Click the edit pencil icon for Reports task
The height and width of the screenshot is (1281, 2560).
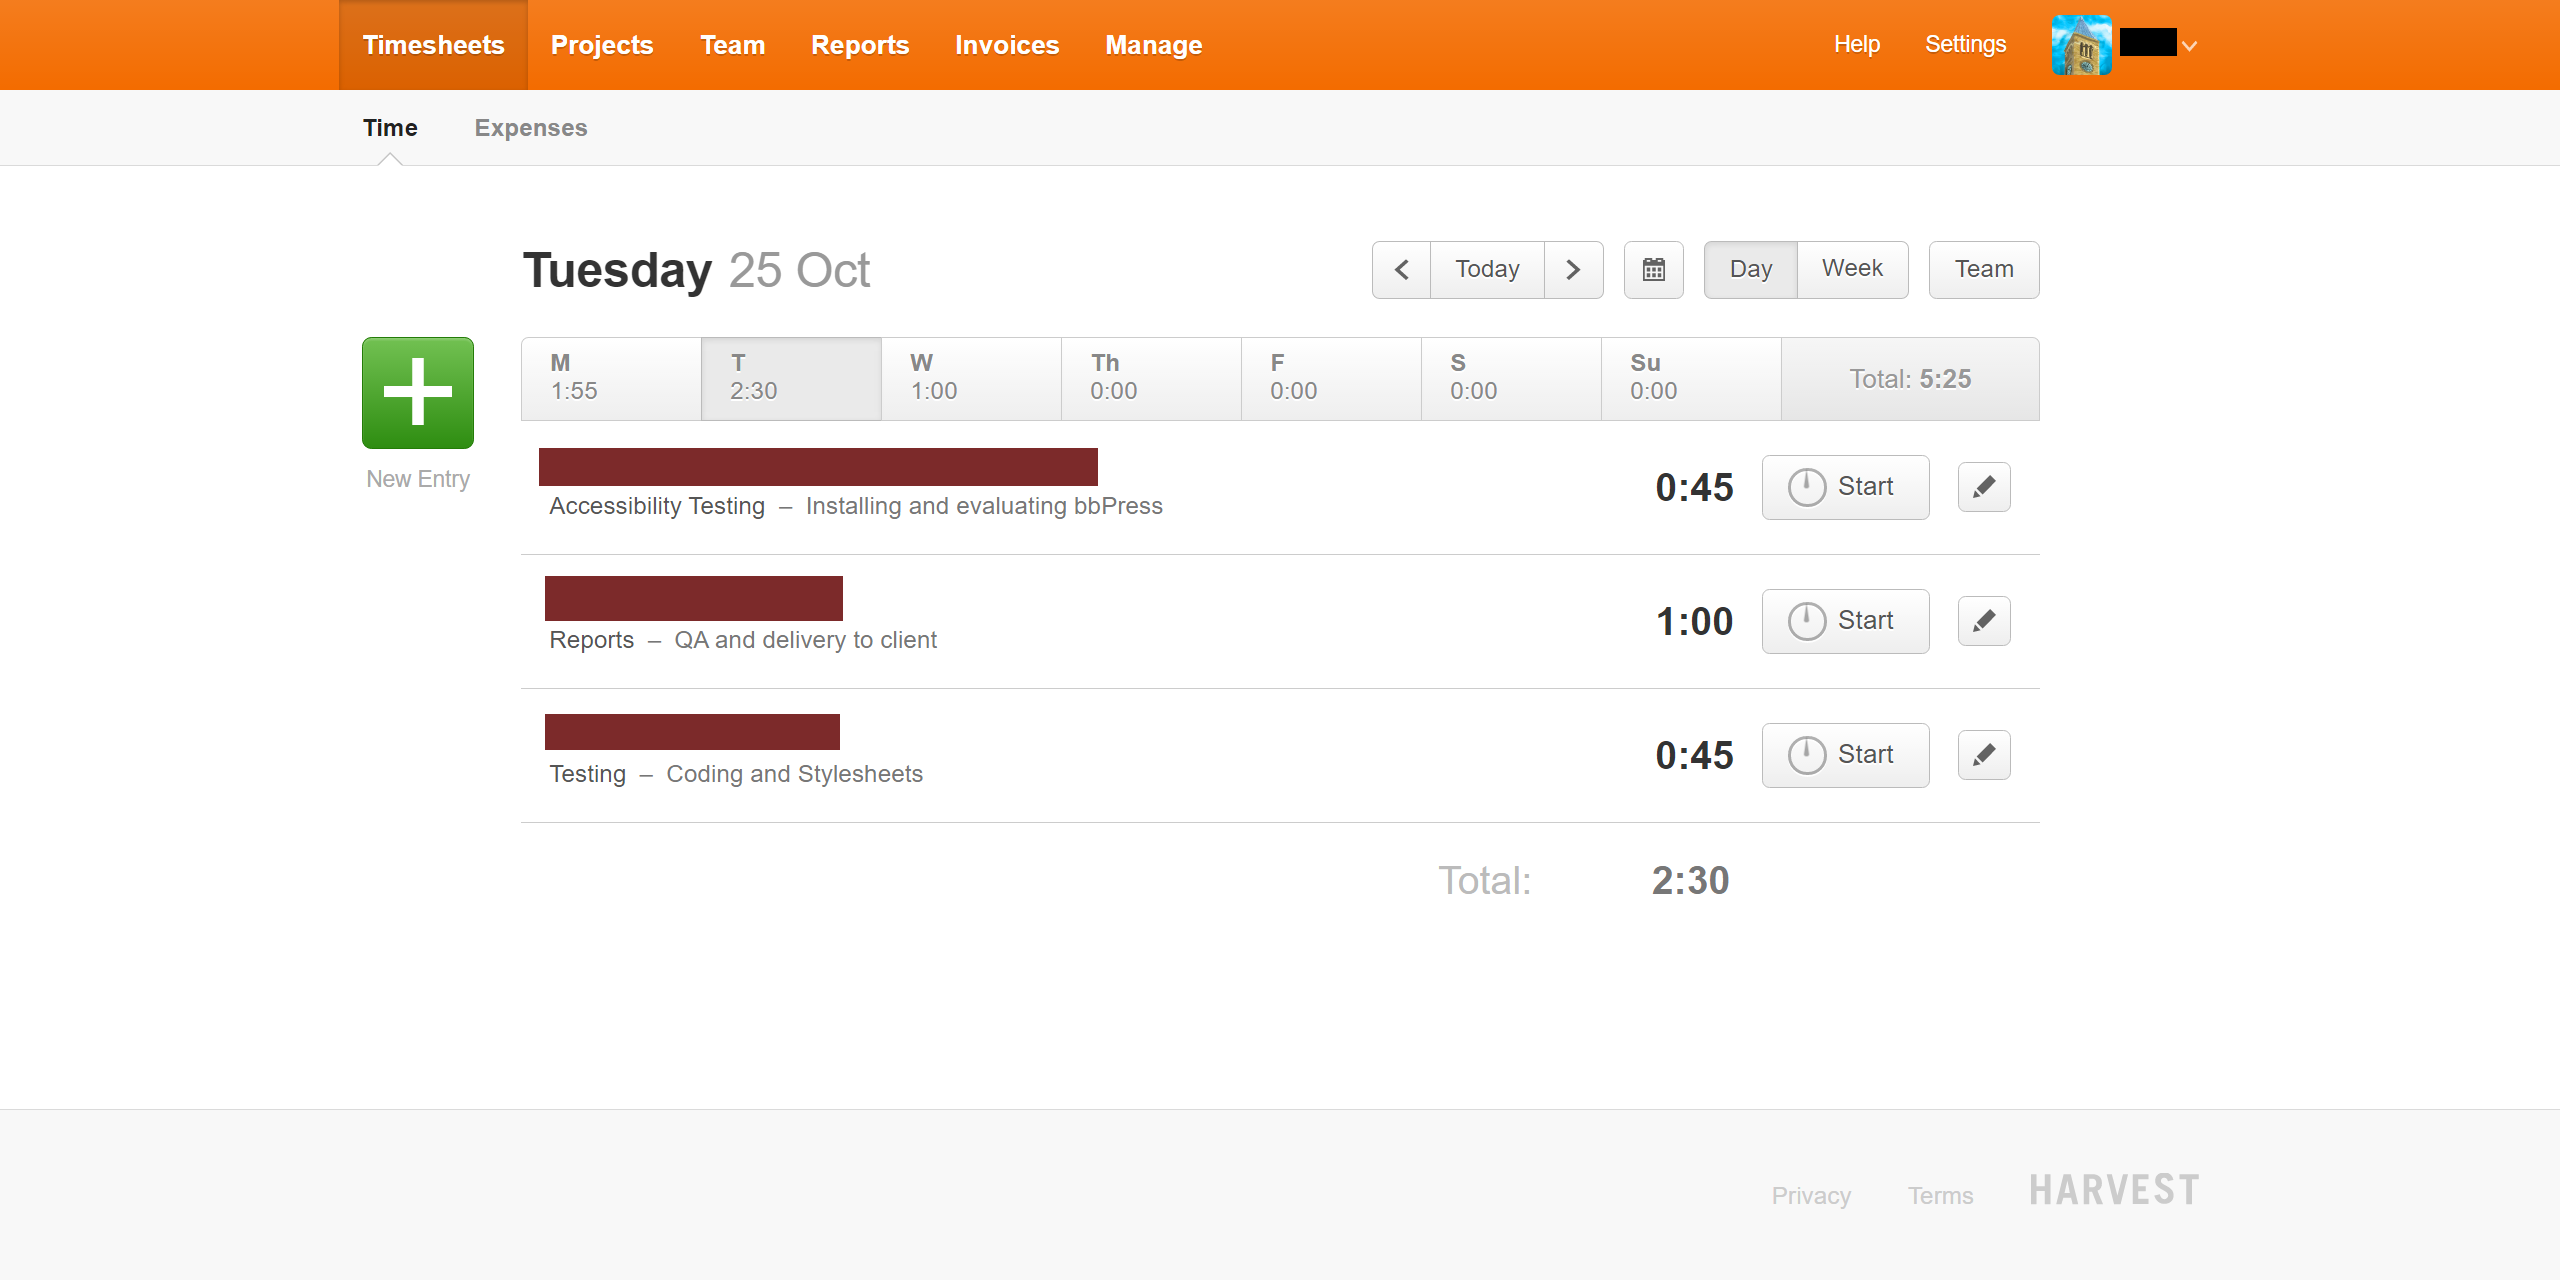1982,621
